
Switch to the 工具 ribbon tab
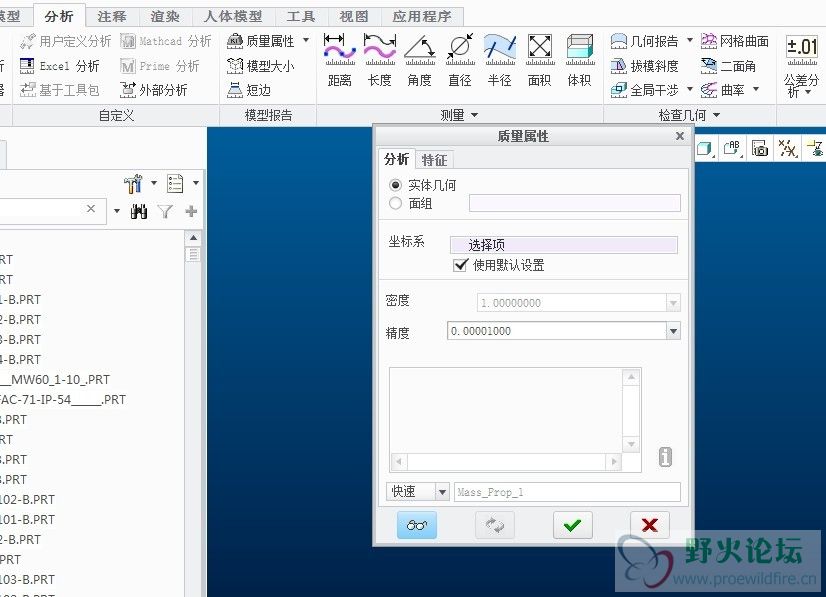(301, 16)
